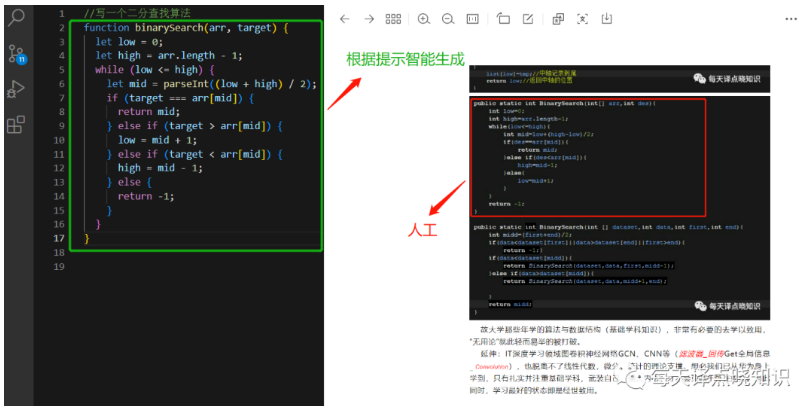Click the comment line //写一个二分查找算法
The height and width of the screenshot is (406, 803).
click(137, 13)
